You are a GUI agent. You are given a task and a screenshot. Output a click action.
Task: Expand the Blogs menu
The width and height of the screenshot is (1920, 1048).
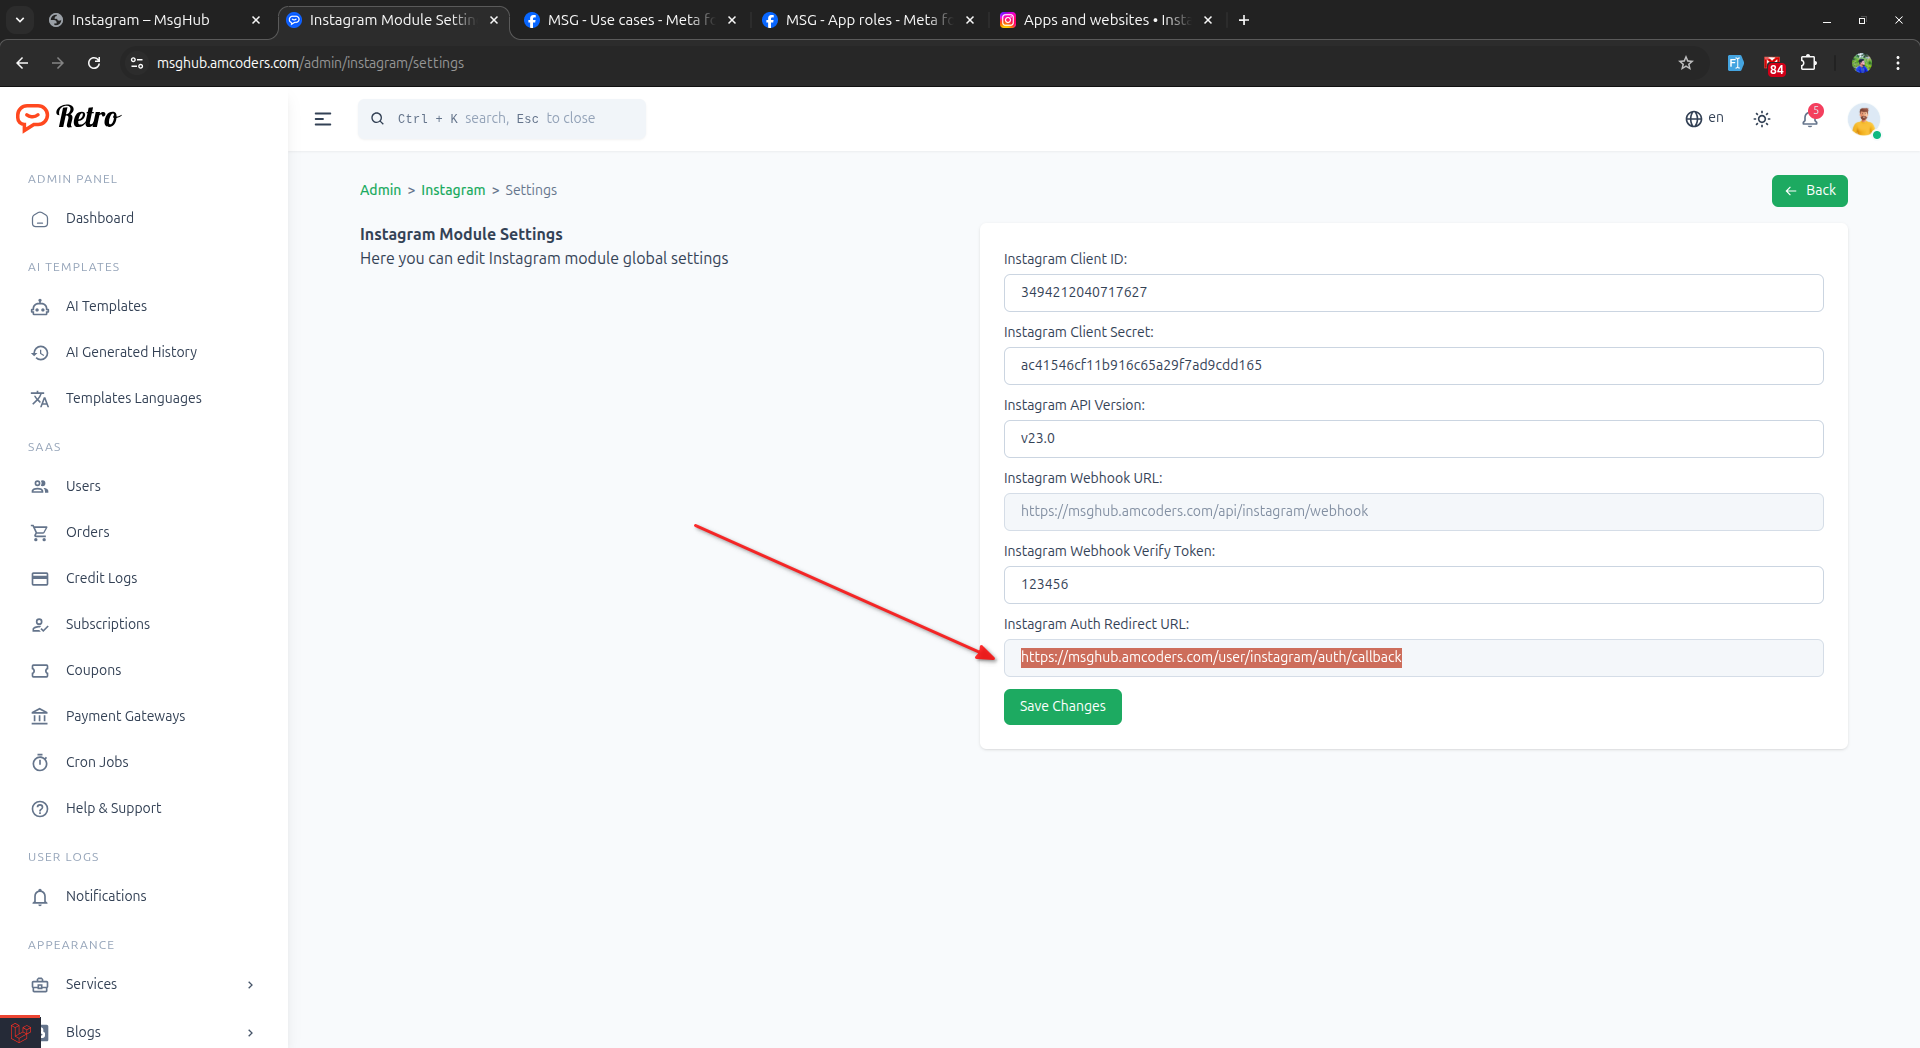click(83, 1032)
